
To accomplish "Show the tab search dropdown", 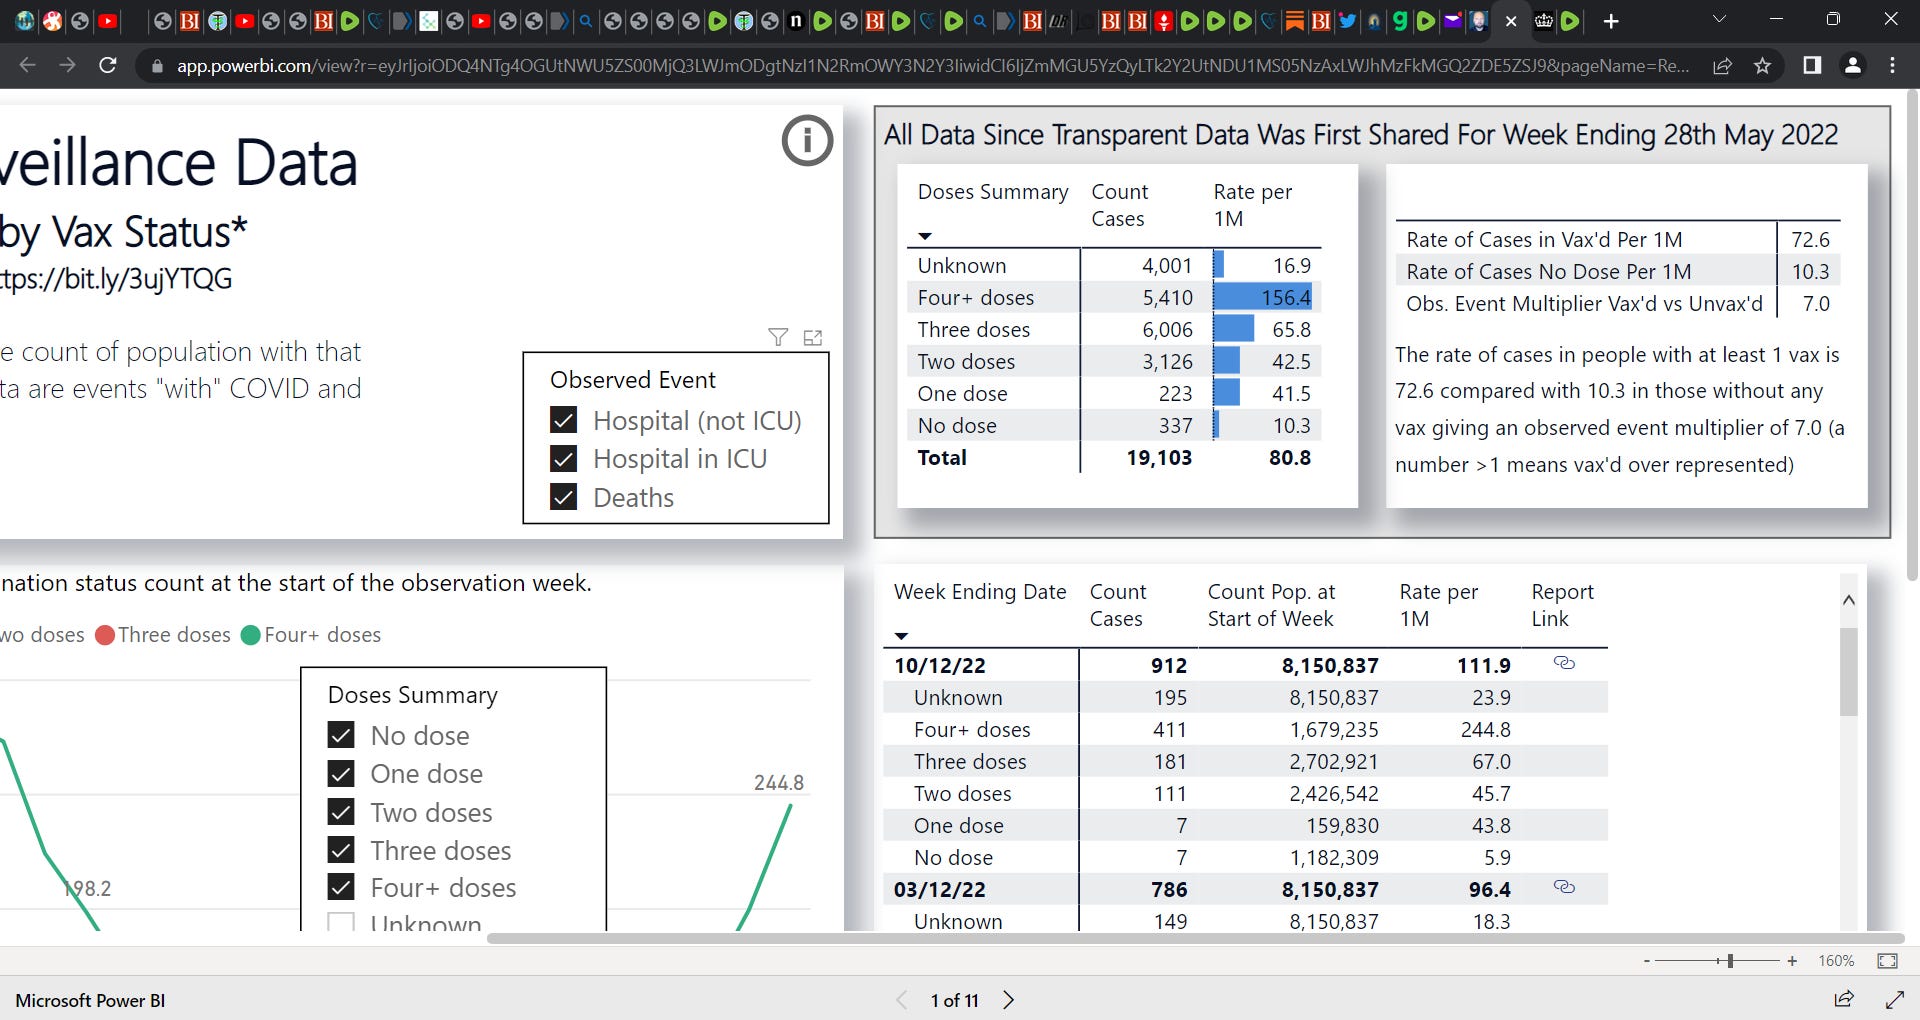I will pyautogui.click(x=1720, y=20).
